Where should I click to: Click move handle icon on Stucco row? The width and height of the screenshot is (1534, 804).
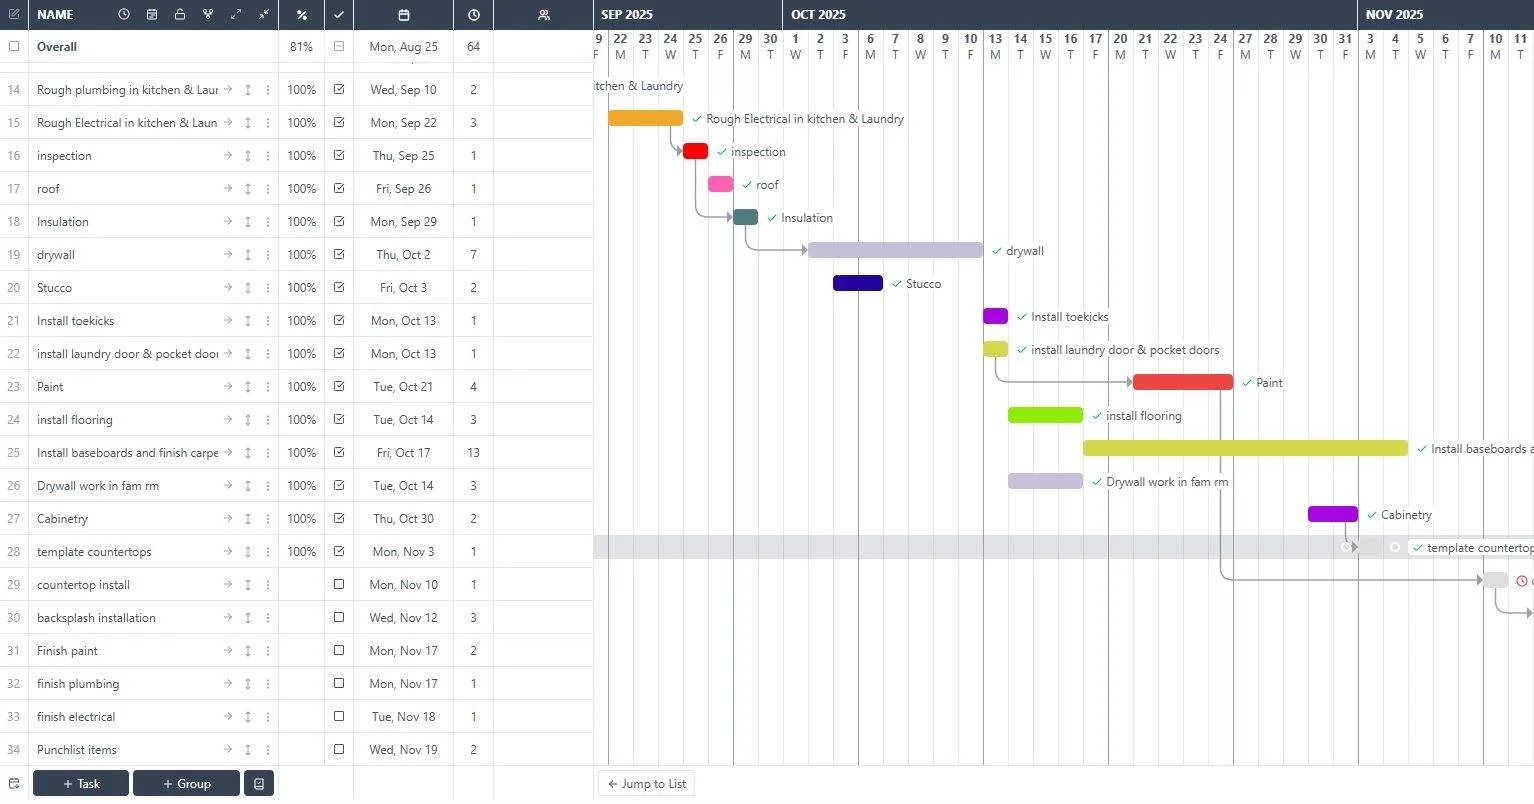(x=248, y=287)
